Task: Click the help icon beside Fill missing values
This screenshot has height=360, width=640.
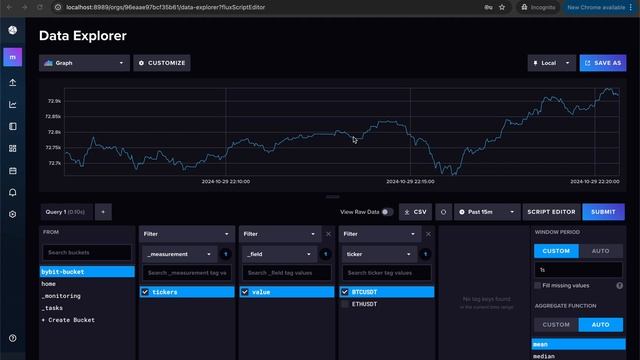Action: [x=619, y=286]
